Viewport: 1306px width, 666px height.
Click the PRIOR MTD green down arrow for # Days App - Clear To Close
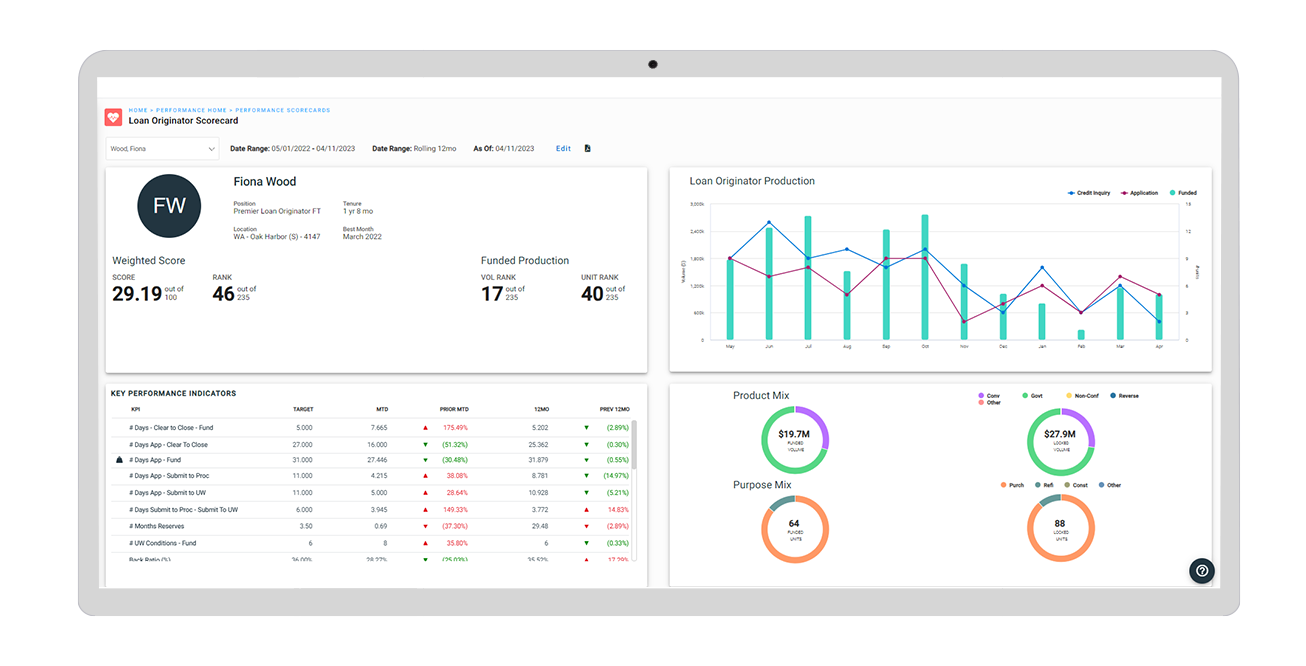coord(425,444)
